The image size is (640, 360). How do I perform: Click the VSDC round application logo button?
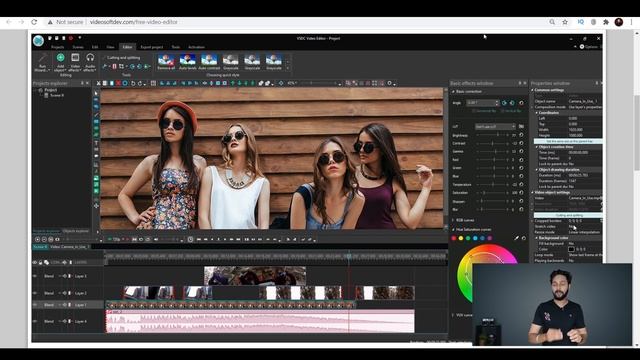pos(38,40)
